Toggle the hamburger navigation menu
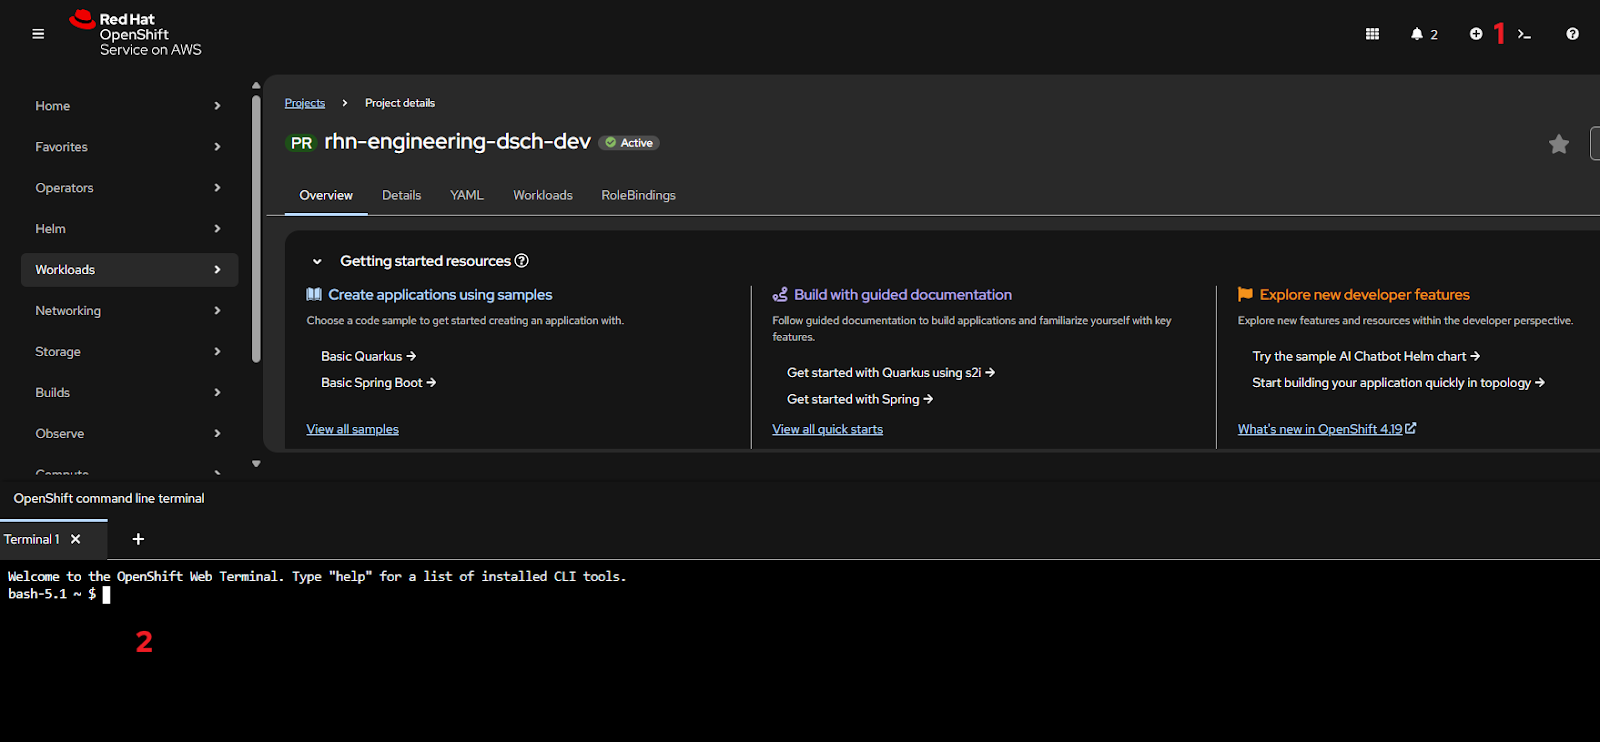Image resolution: width=1600 pixels, height=742 pixels. [x=38, y=34]
